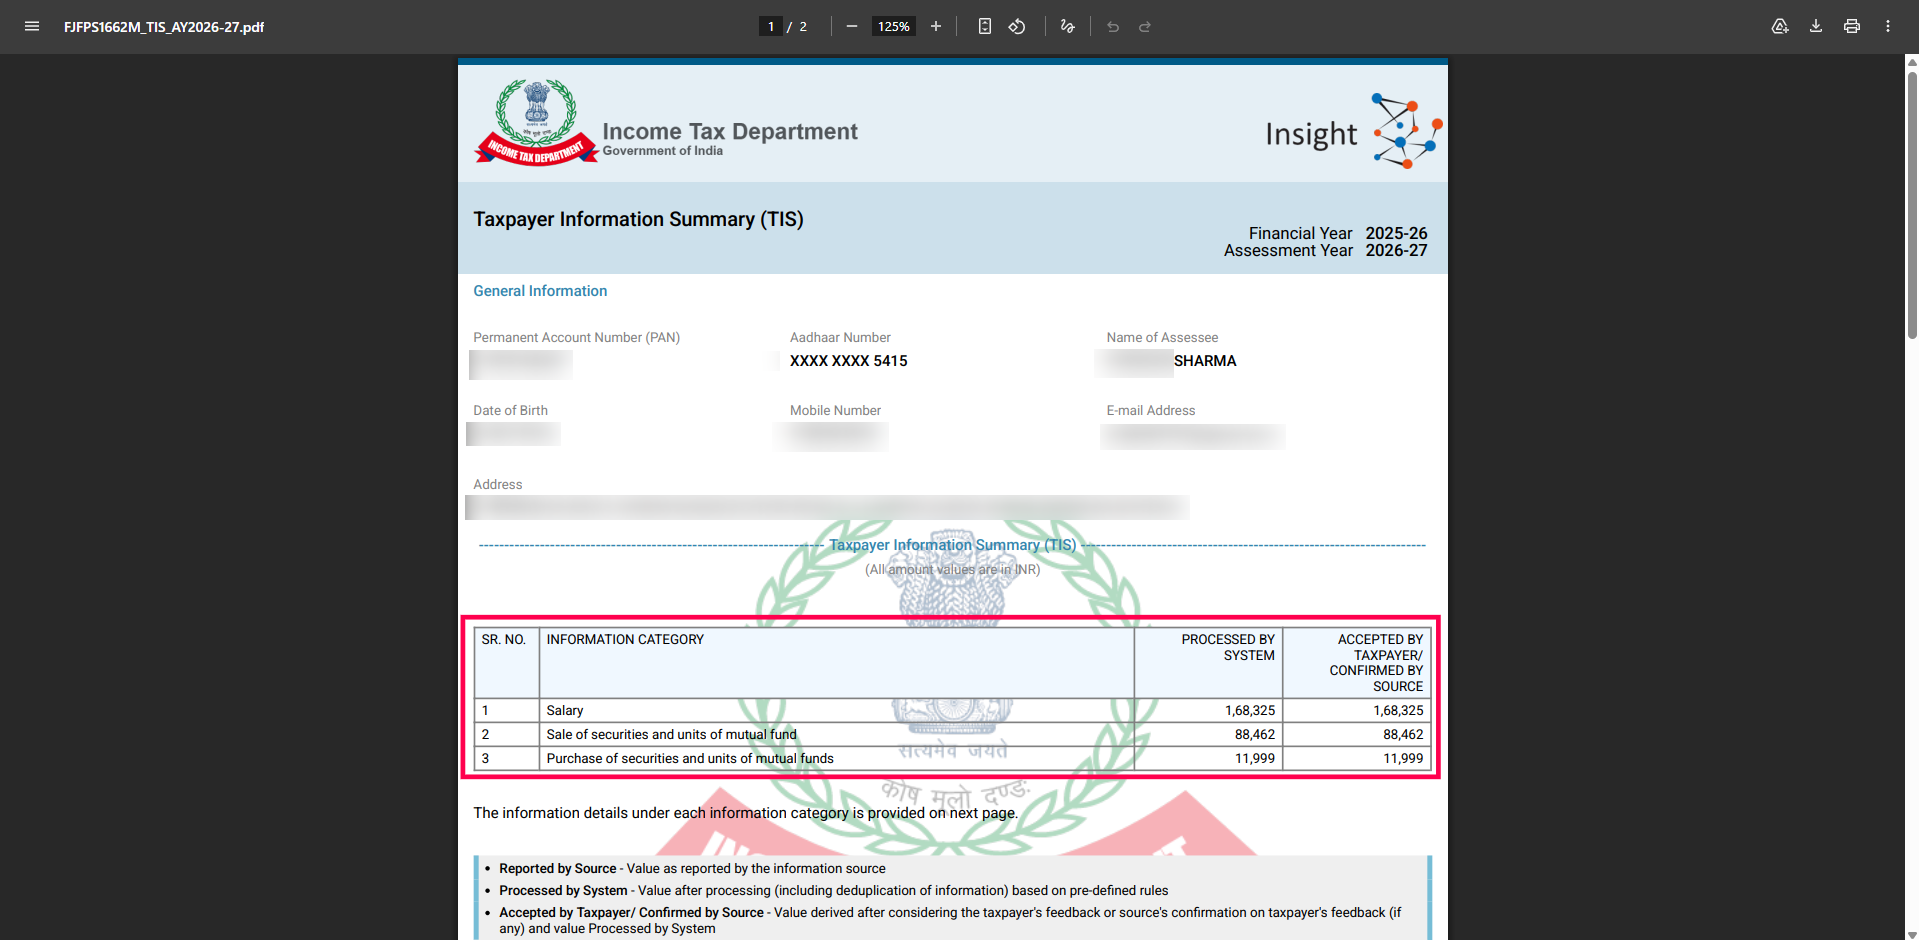Click the 125% zoom level field
Screen dimensions: 1919x940
(x=893, y=27)
